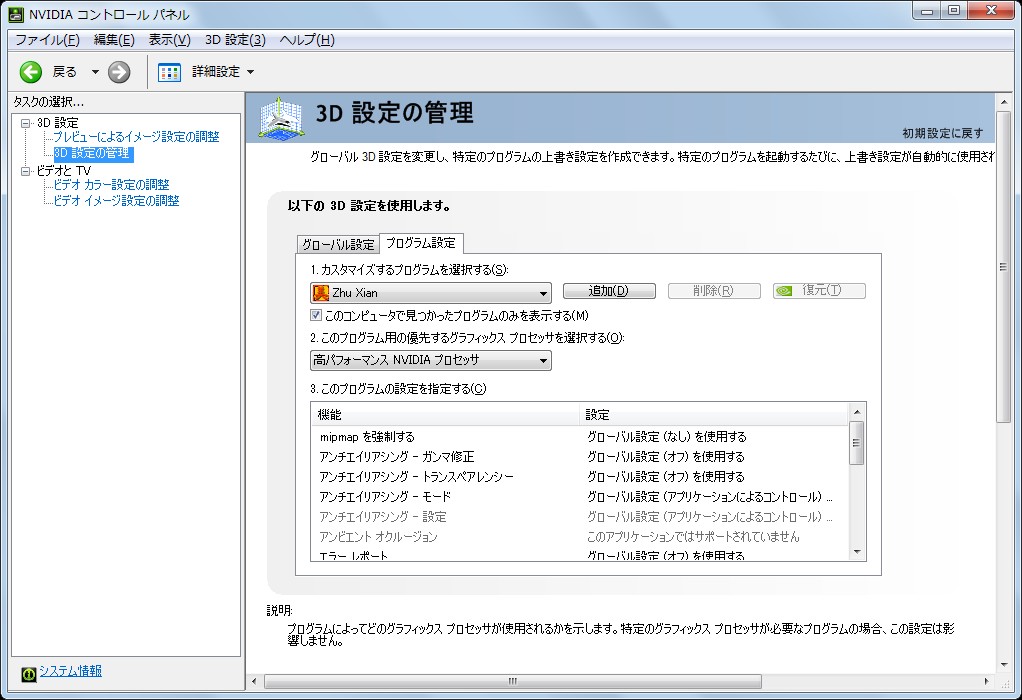The width and height of the screenshot is (1022, 700).
Task: Click settings list scroll up arrow
Action: click(857, 412)
